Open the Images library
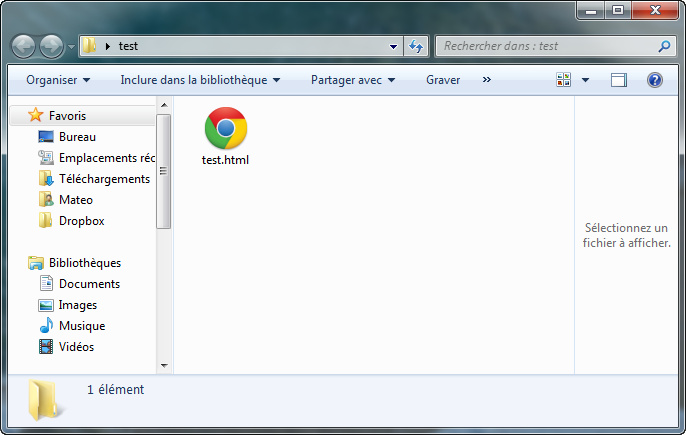The image size is (686, 435). pos(78,305)
